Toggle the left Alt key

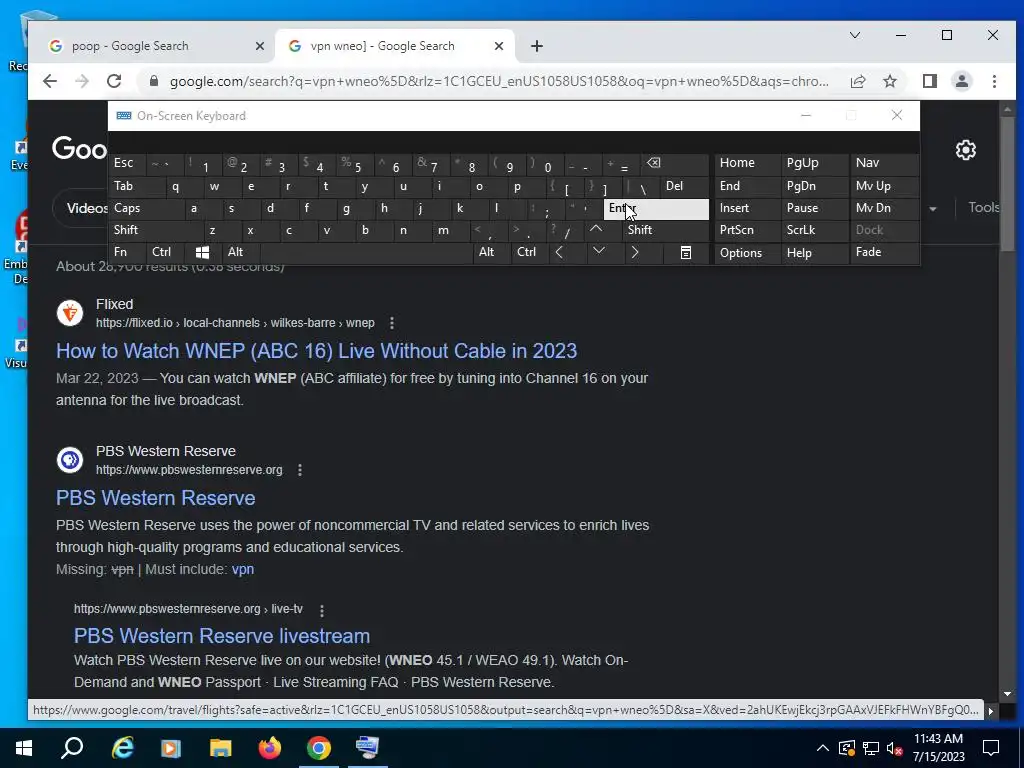[x=242, y=252]
